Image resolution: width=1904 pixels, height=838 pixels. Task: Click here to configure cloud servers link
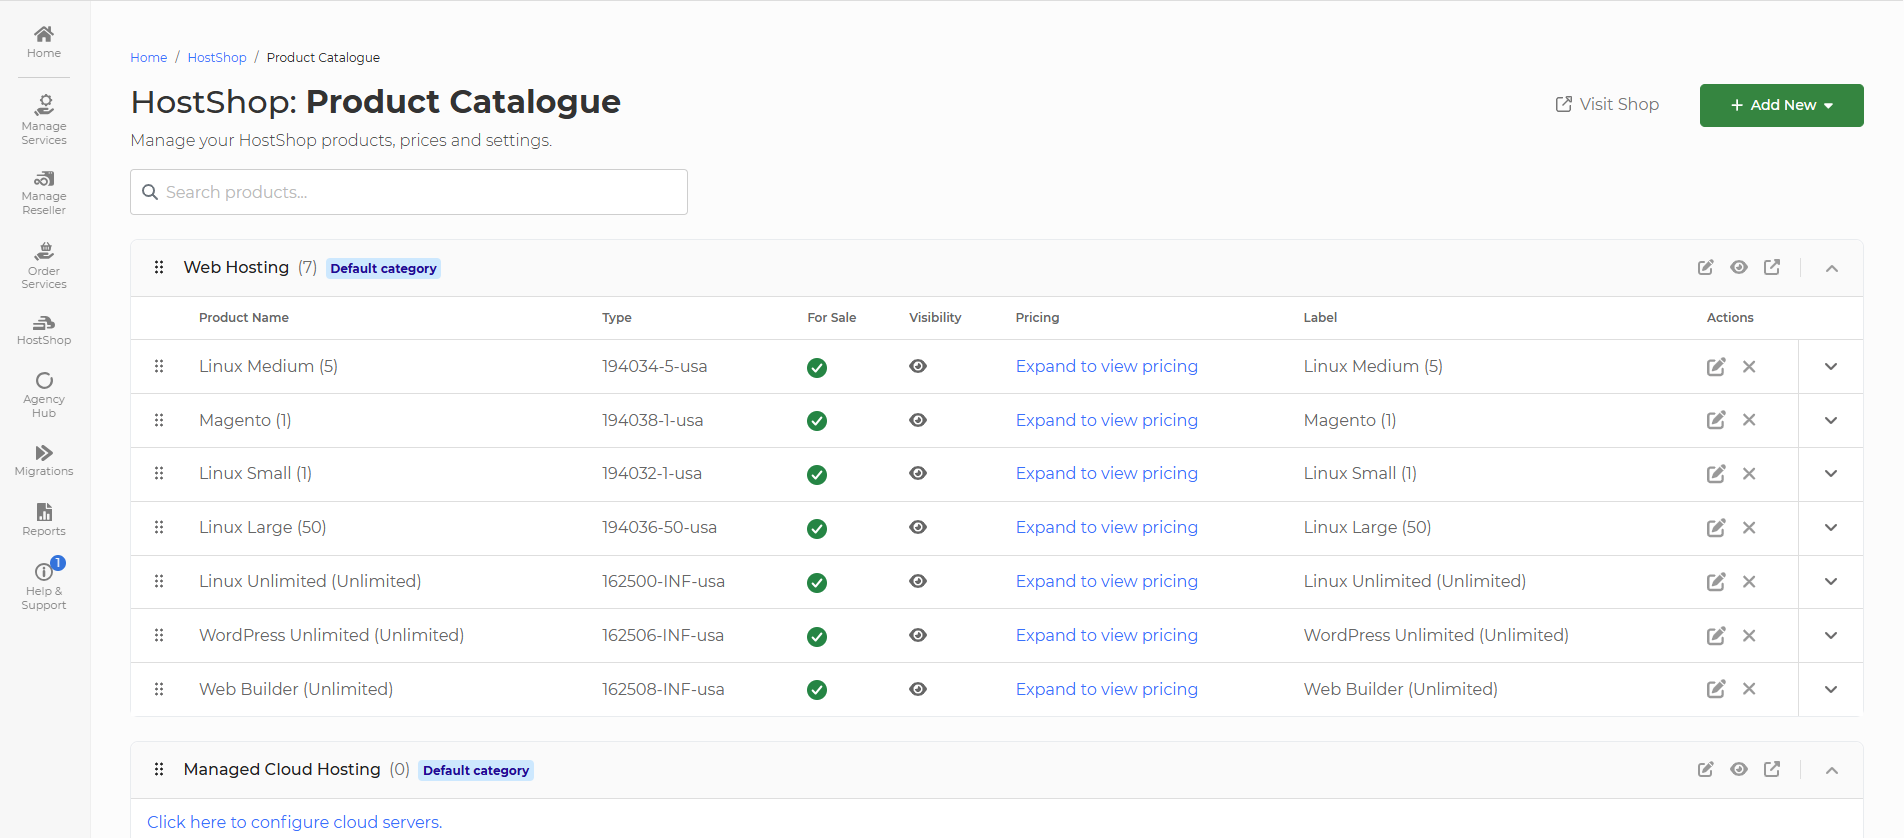click(294, 822)
